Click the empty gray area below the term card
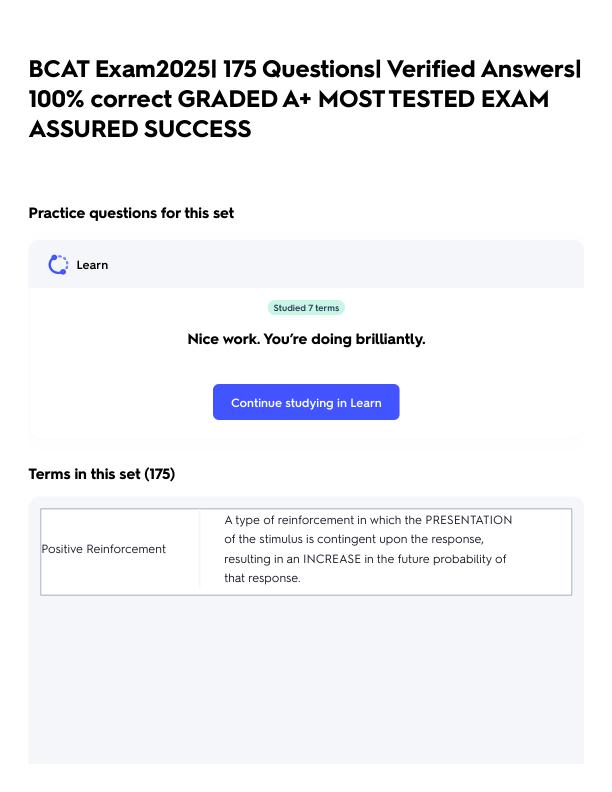Viewport: 612px width, 792px height. (x=306, y=679)
